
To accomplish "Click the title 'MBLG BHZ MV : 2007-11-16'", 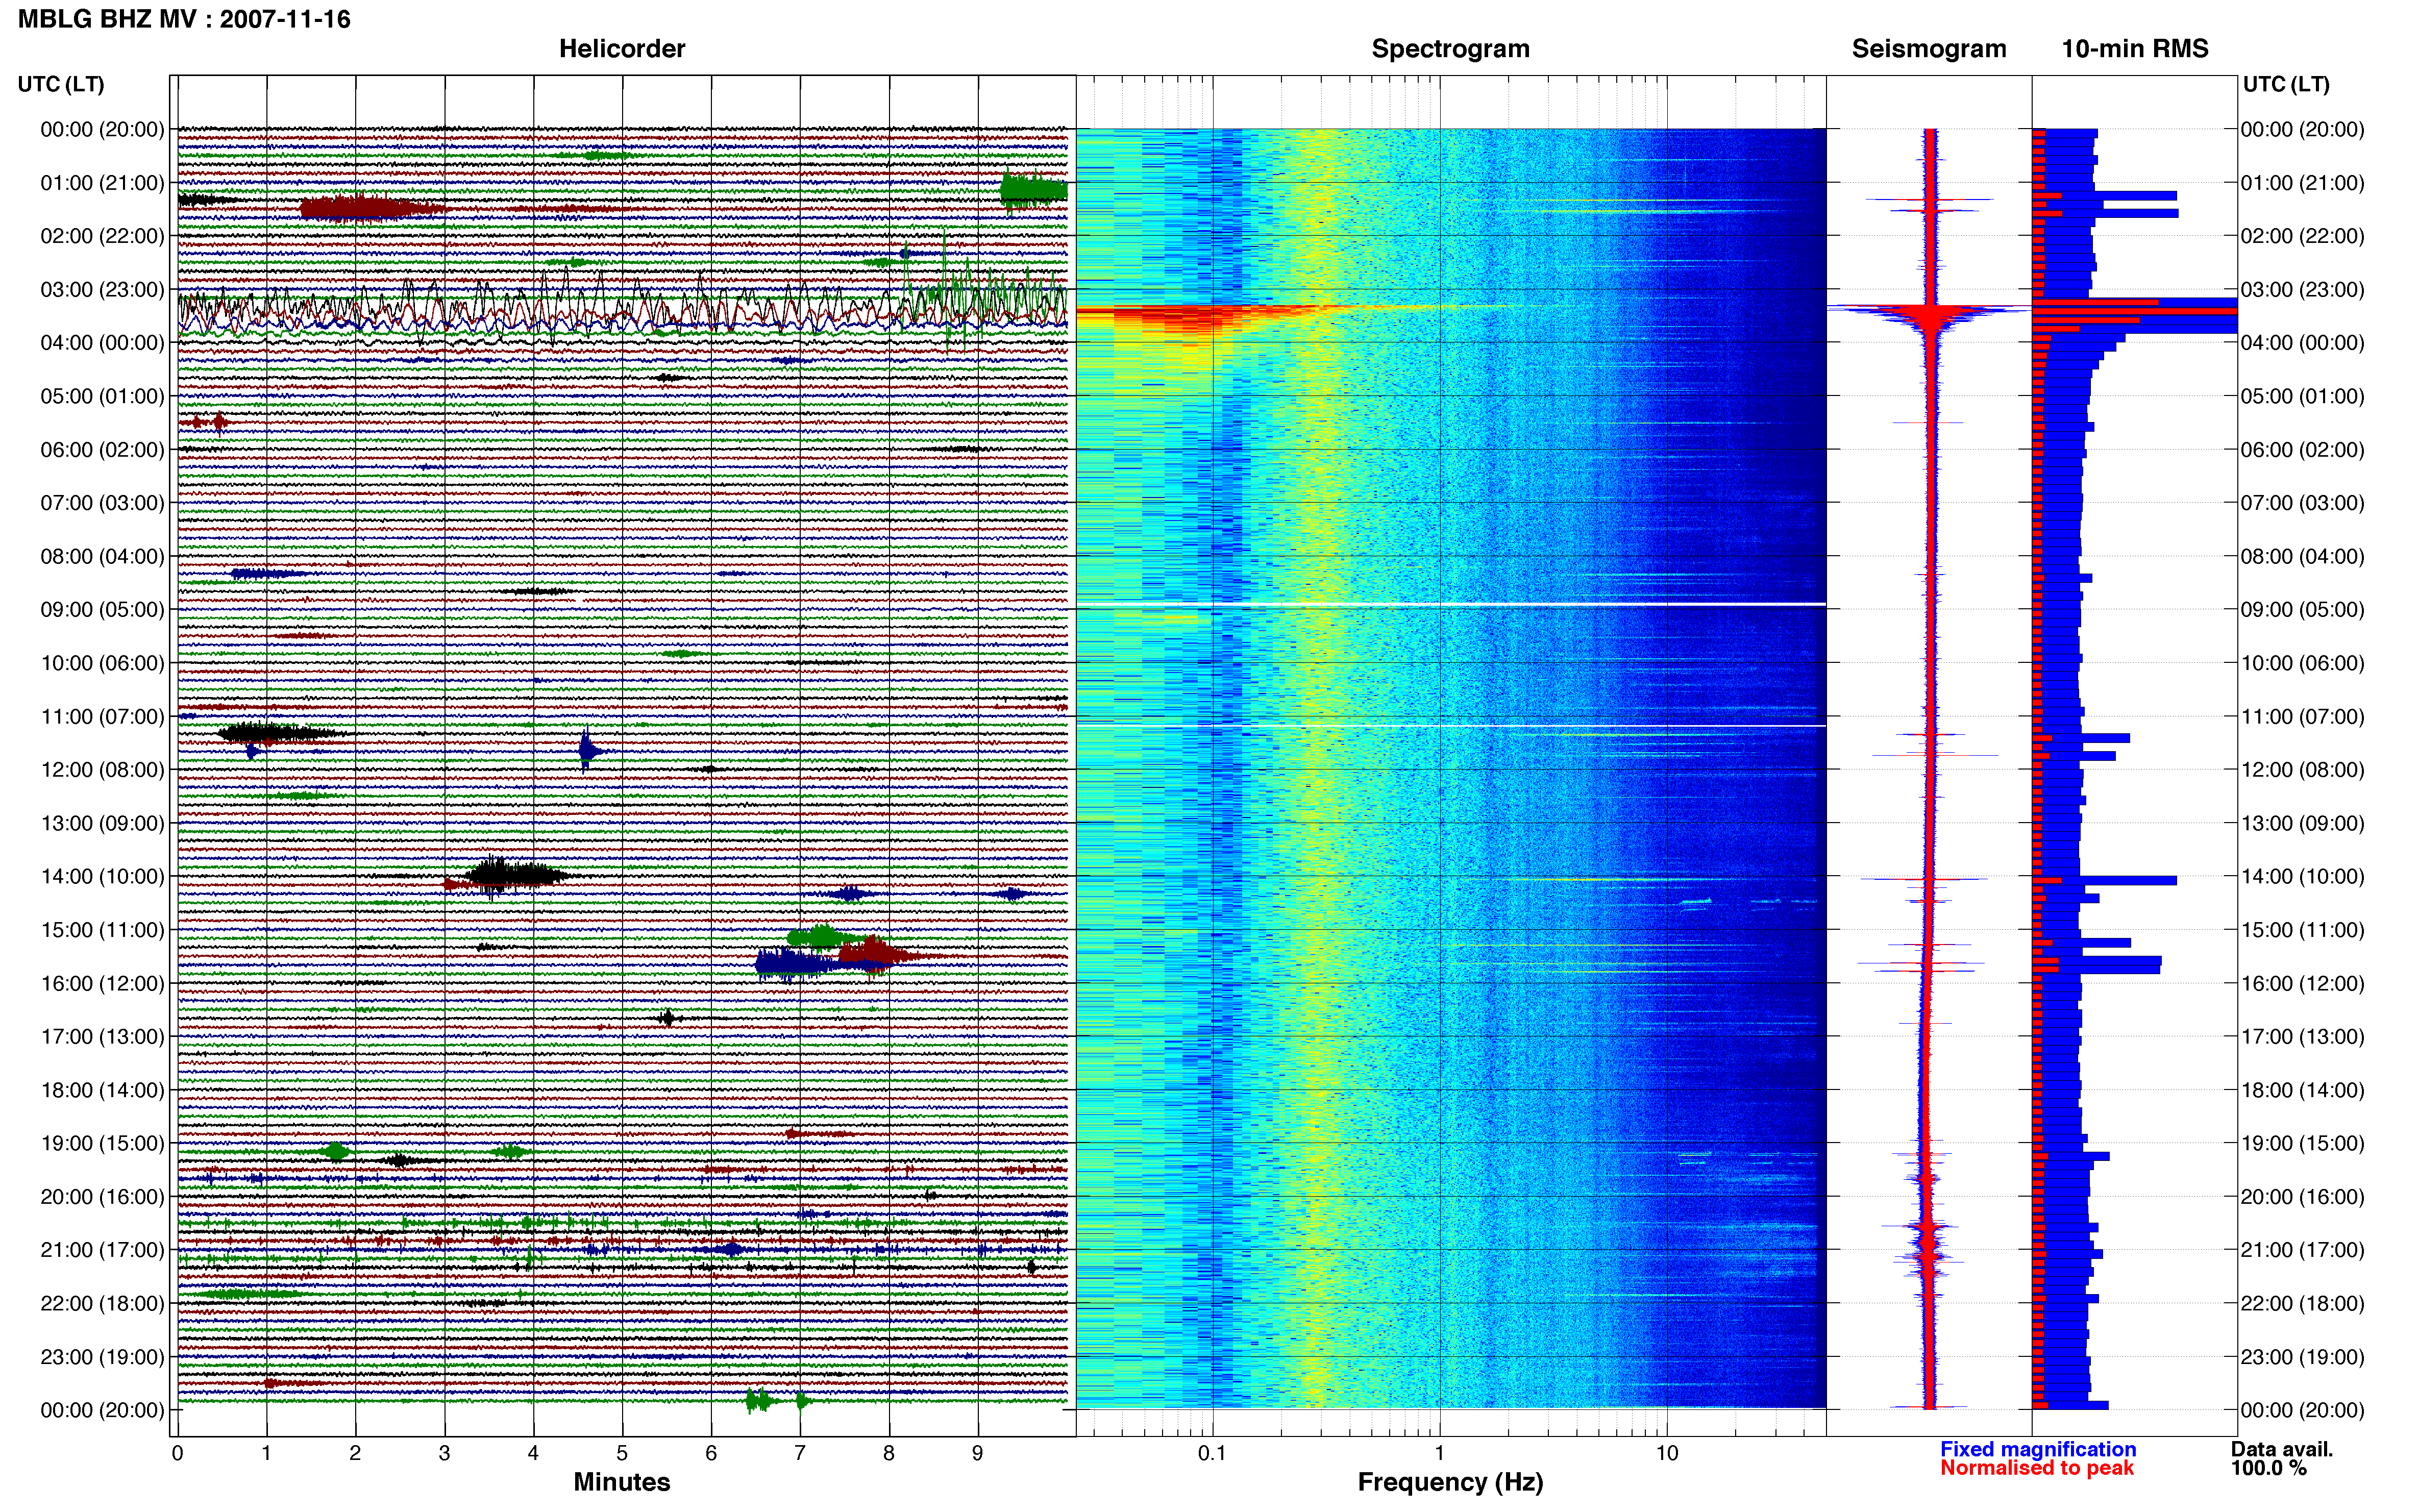I will pyautogui.click(x=184, y=19).
